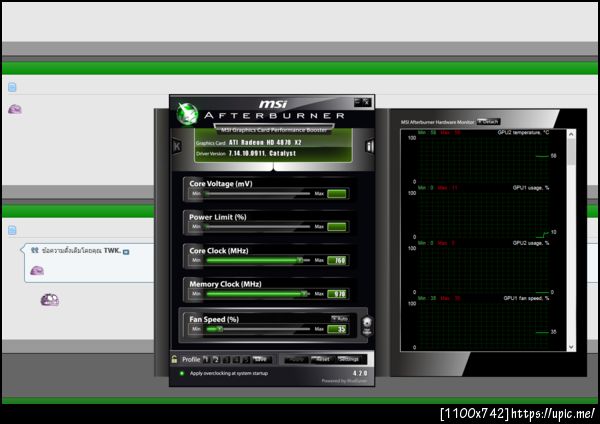Click the Power Limit value field
The image size is (600, 424).
point(337,227)
